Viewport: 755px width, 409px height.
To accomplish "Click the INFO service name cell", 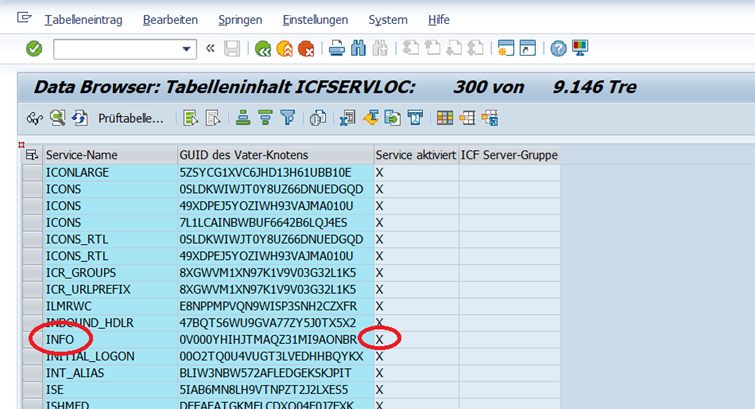I will (x=110, y=340).
